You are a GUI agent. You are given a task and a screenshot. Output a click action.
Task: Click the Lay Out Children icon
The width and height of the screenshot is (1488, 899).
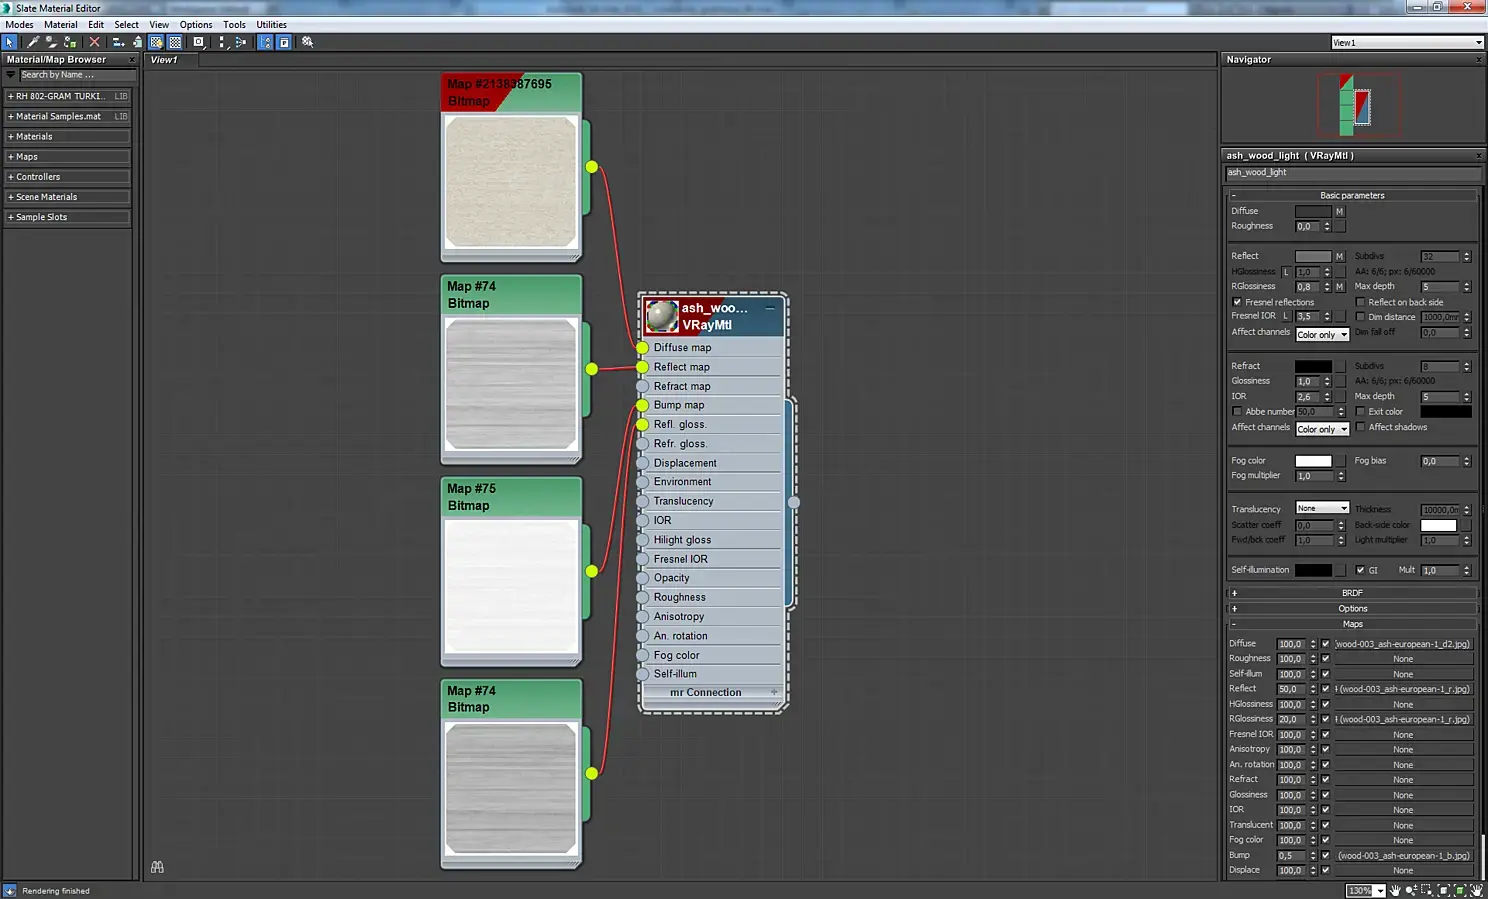[x=241, y=42]
